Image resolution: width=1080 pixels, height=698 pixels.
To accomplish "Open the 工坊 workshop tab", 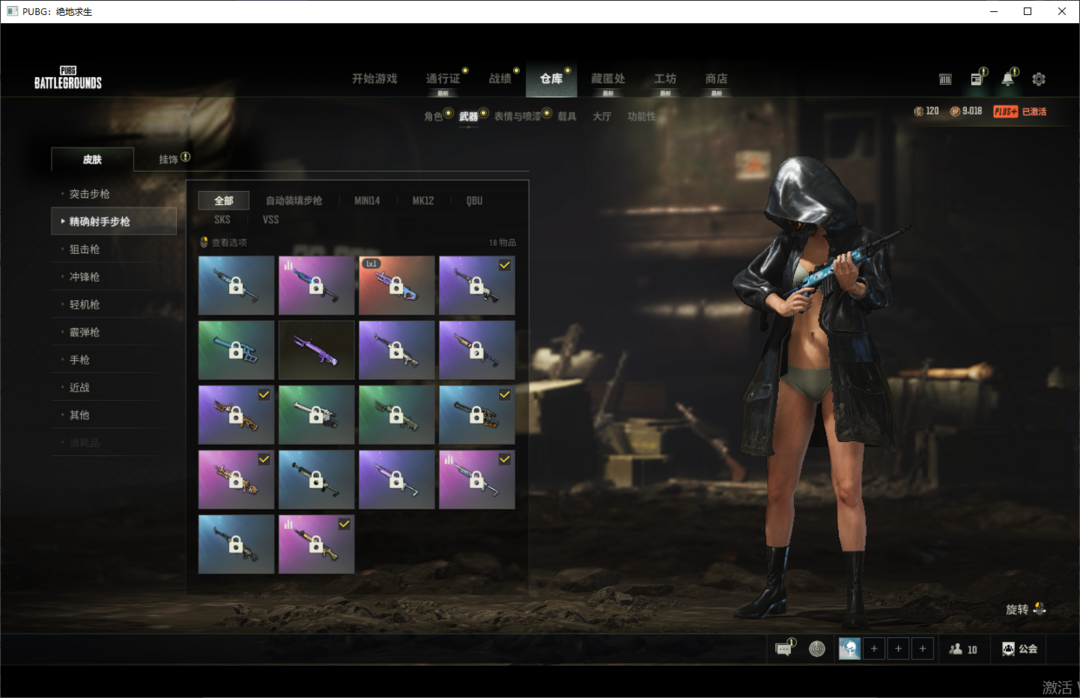I will coord(665,79).
